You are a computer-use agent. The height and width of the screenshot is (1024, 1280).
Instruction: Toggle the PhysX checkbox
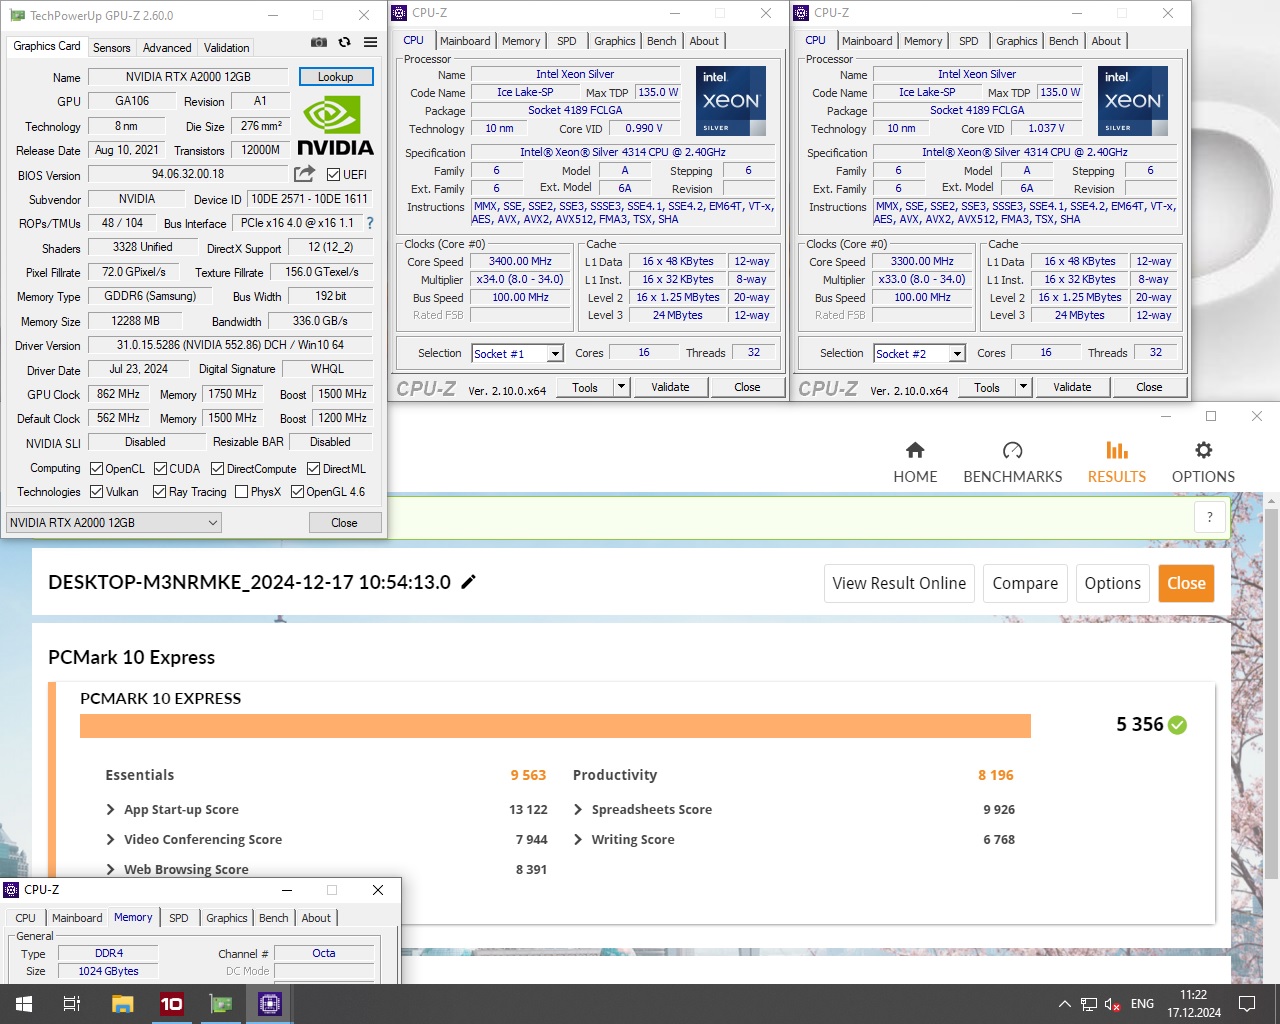pos(241,491)
